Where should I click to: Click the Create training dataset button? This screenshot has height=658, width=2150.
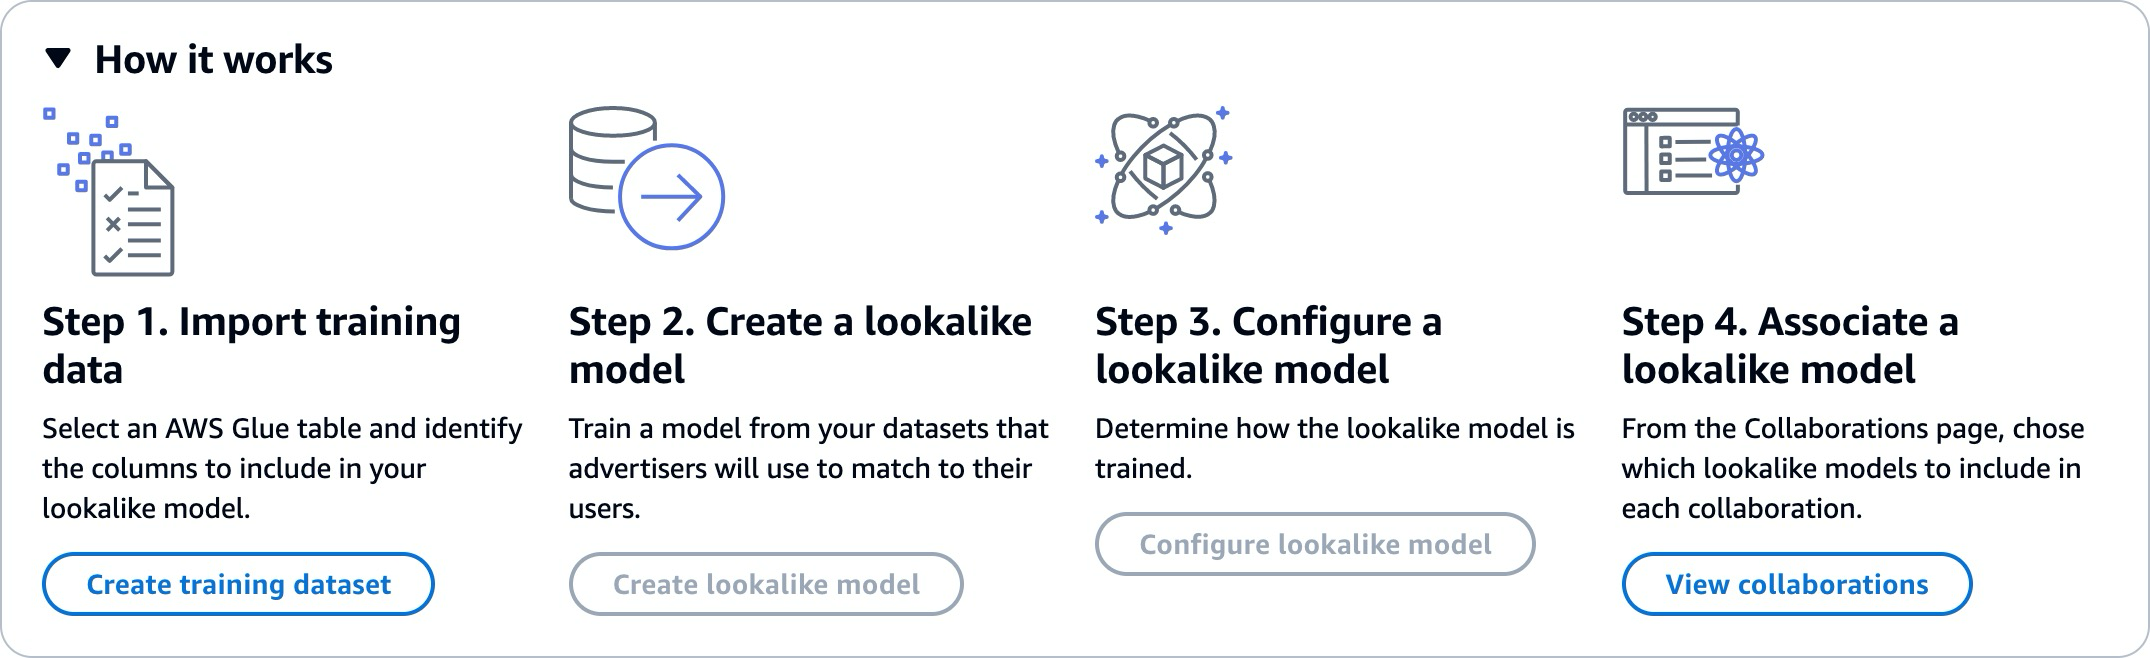pyautogui.click(x=237, y=584)
